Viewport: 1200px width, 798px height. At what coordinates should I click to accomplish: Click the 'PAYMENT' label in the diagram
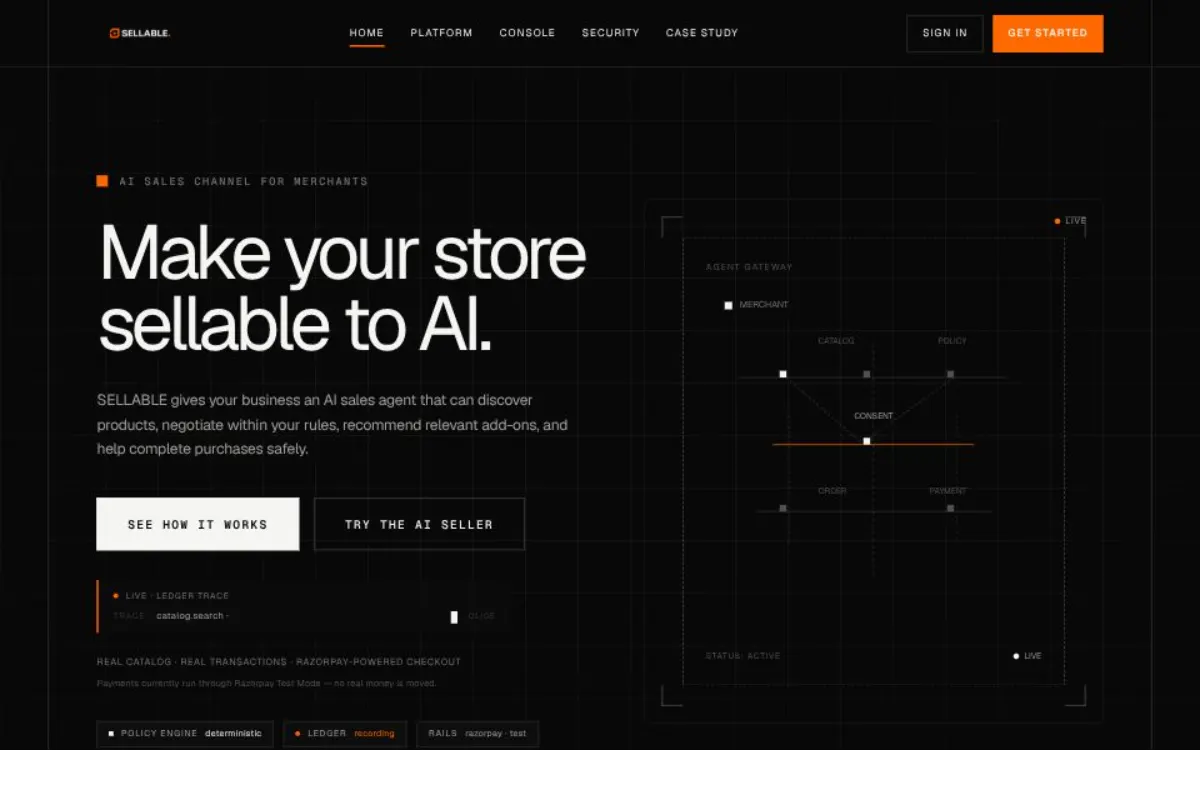(x=948, y=491)
